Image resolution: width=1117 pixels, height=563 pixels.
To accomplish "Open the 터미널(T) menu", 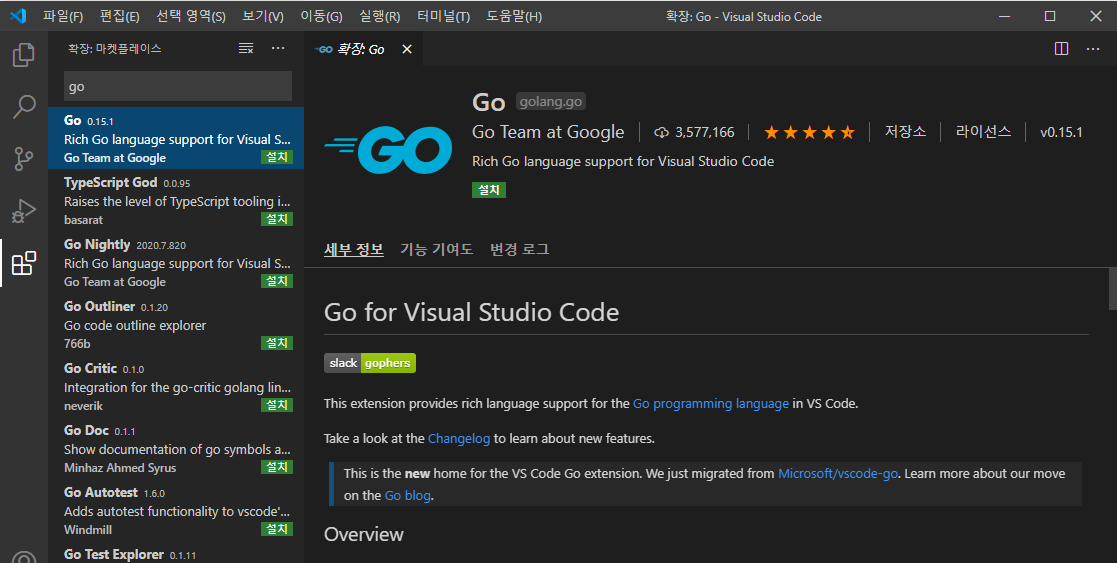I will click(x=443, y=16).
